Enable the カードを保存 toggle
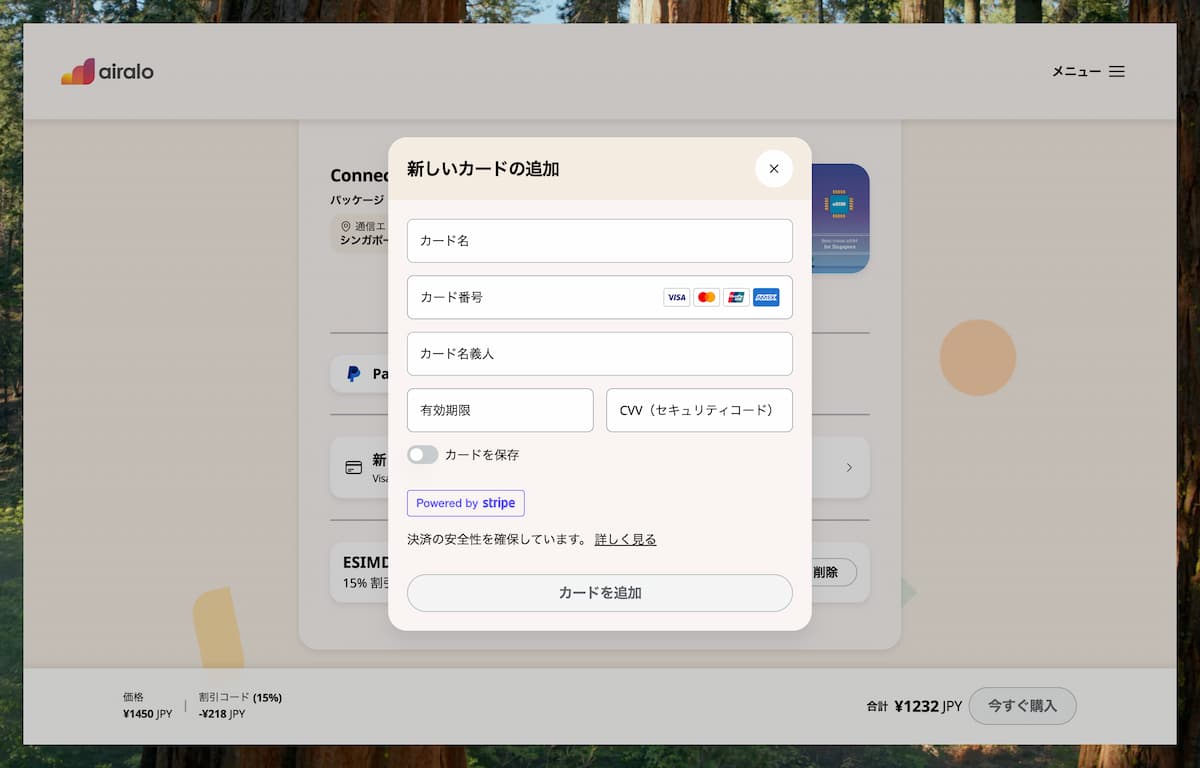Screen dimensions: 1200x768 [423, 455]
